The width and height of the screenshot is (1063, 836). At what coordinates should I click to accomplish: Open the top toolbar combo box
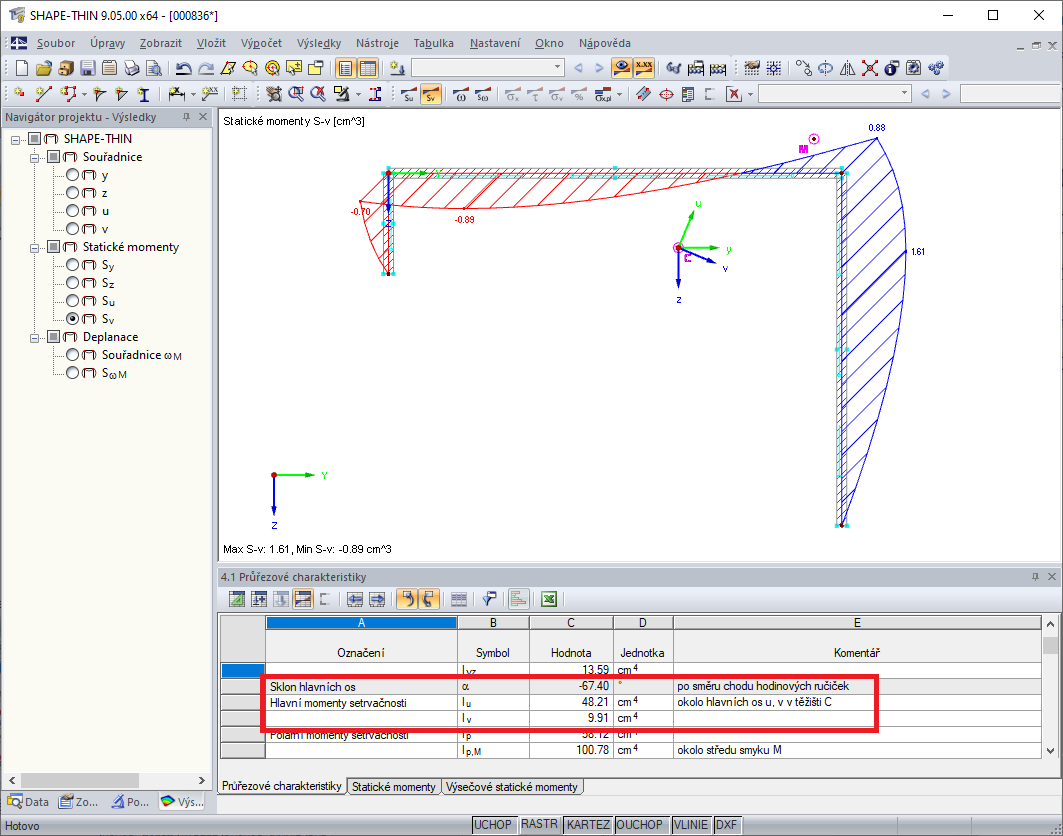[488, 67]
